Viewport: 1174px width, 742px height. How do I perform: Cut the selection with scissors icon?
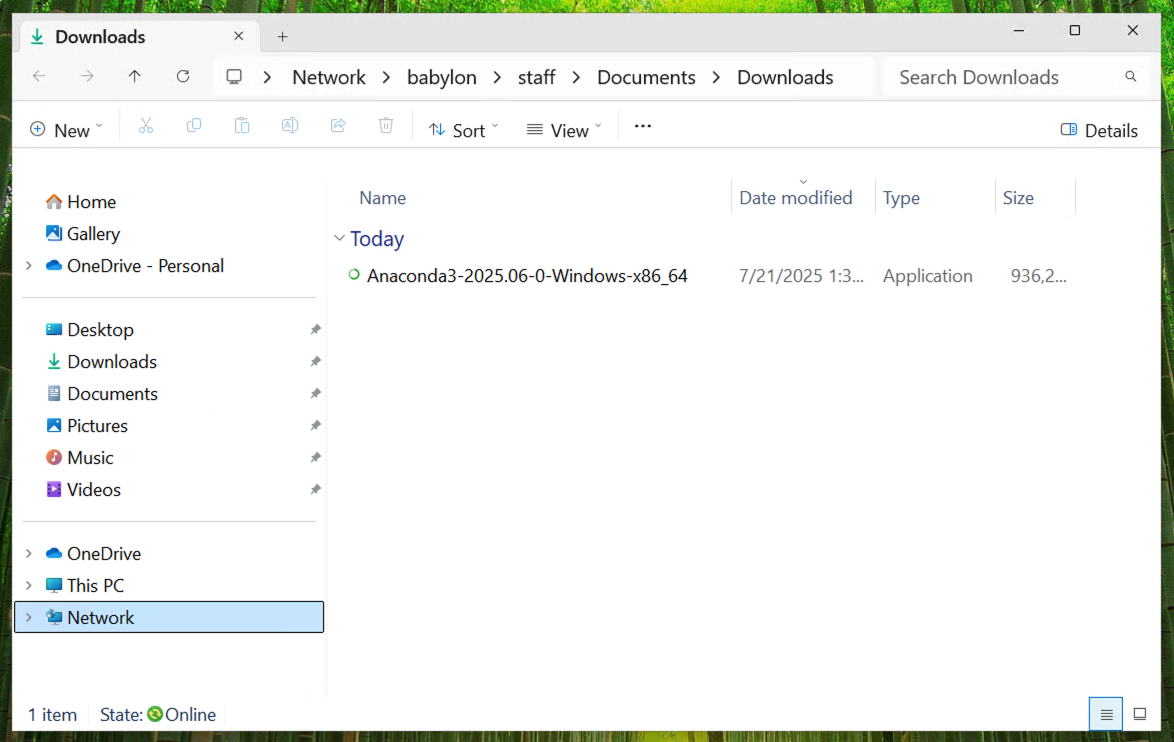coord(146,126)
